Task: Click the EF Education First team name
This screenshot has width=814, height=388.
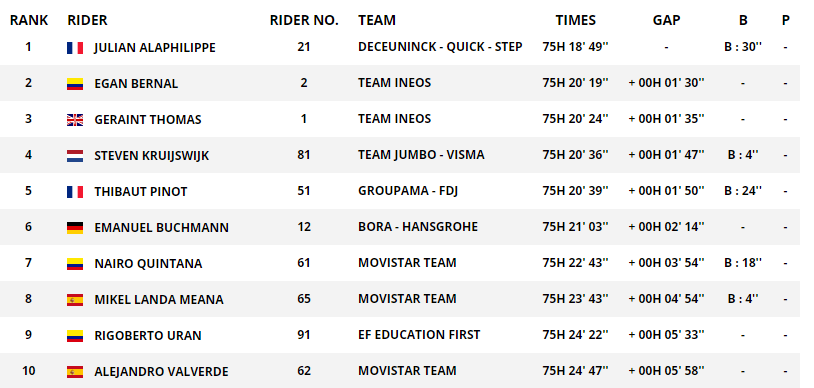Action: (419, 335)
